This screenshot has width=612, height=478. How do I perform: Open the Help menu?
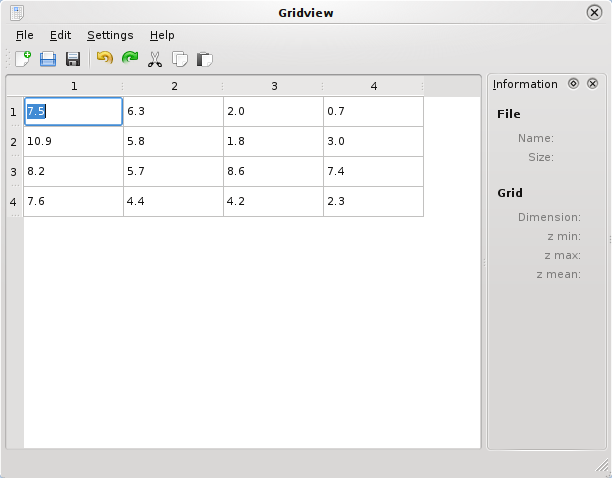coord(162,35)
